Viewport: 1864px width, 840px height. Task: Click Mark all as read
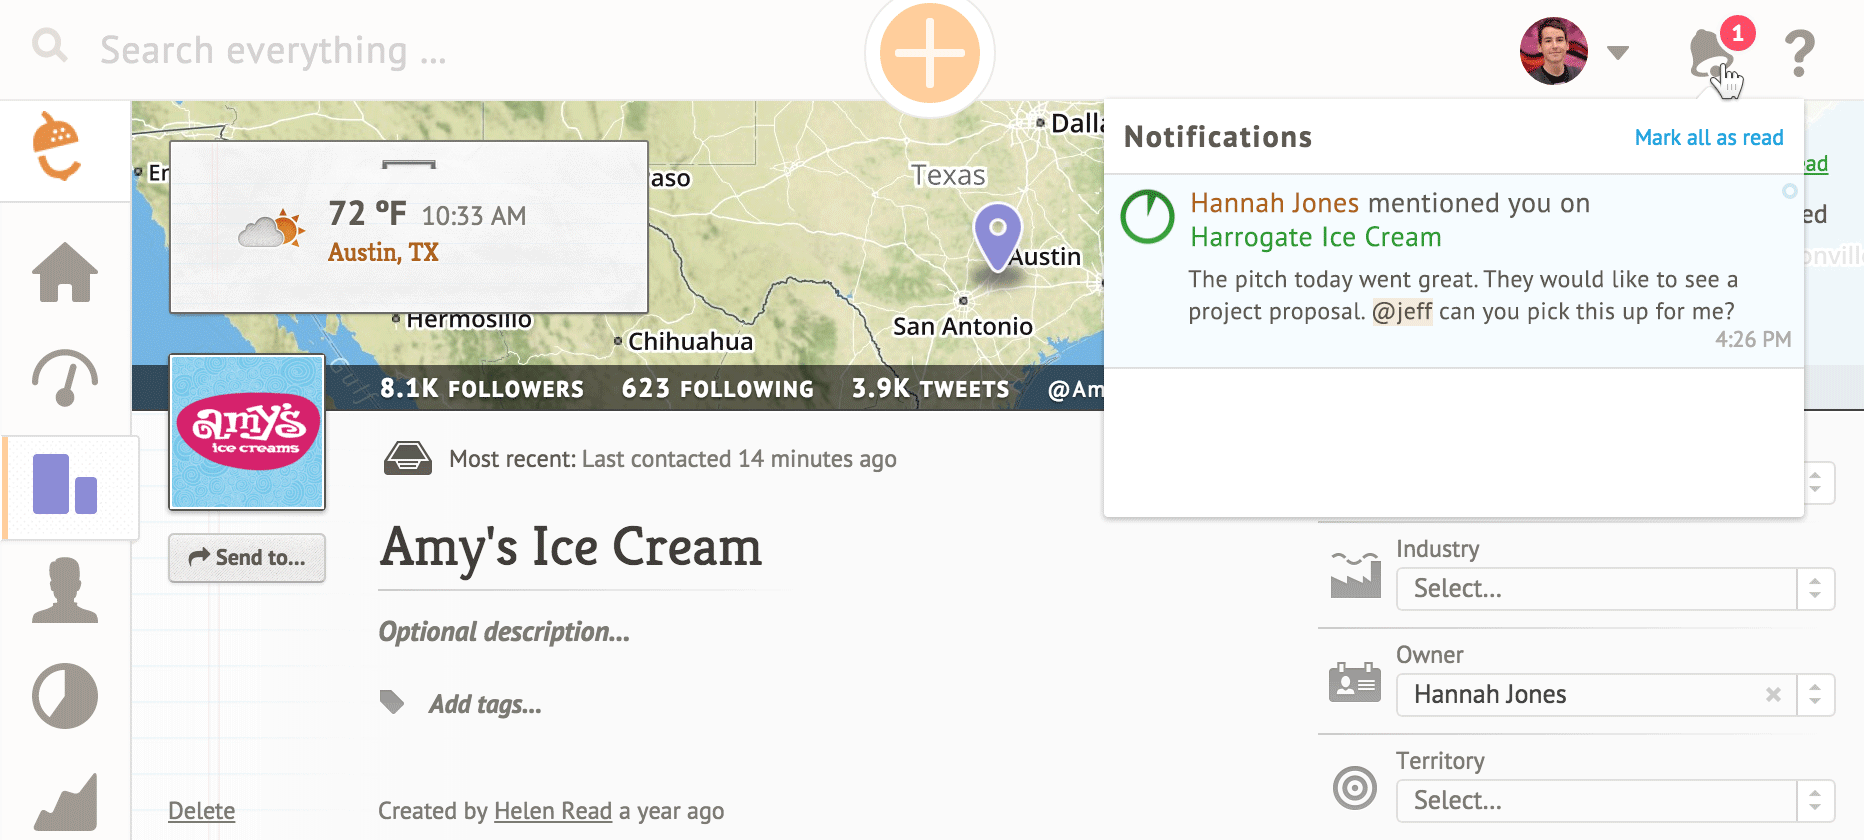point(1709,138)
